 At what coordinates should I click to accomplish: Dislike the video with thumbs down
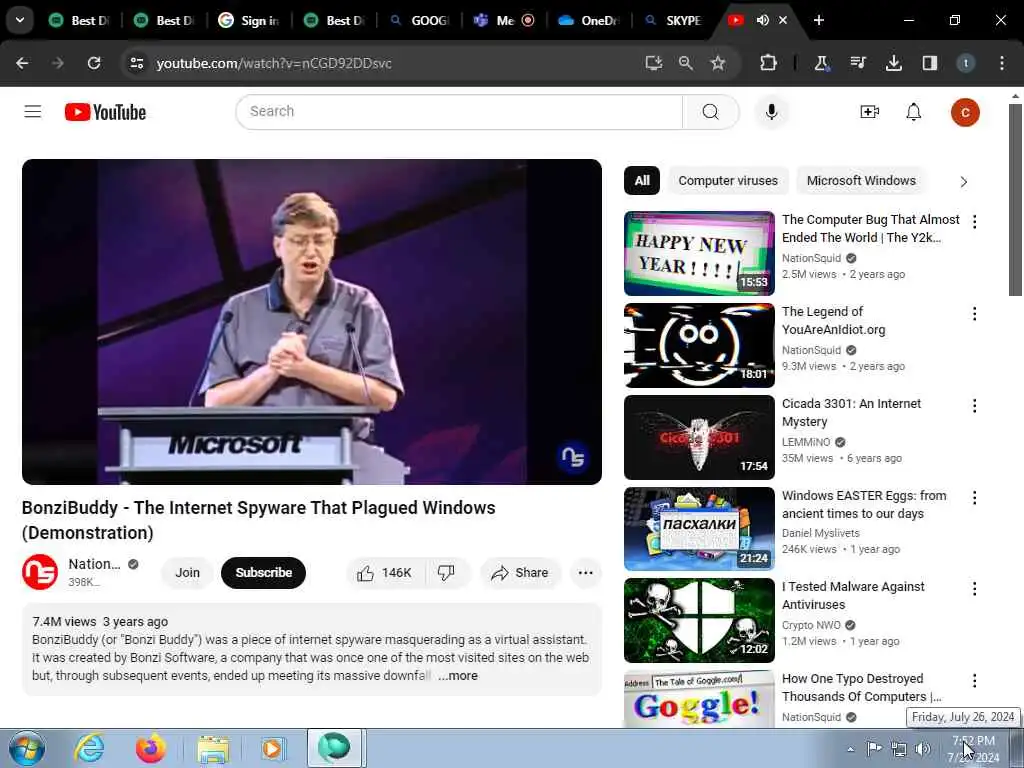click(x=446, y=573)
